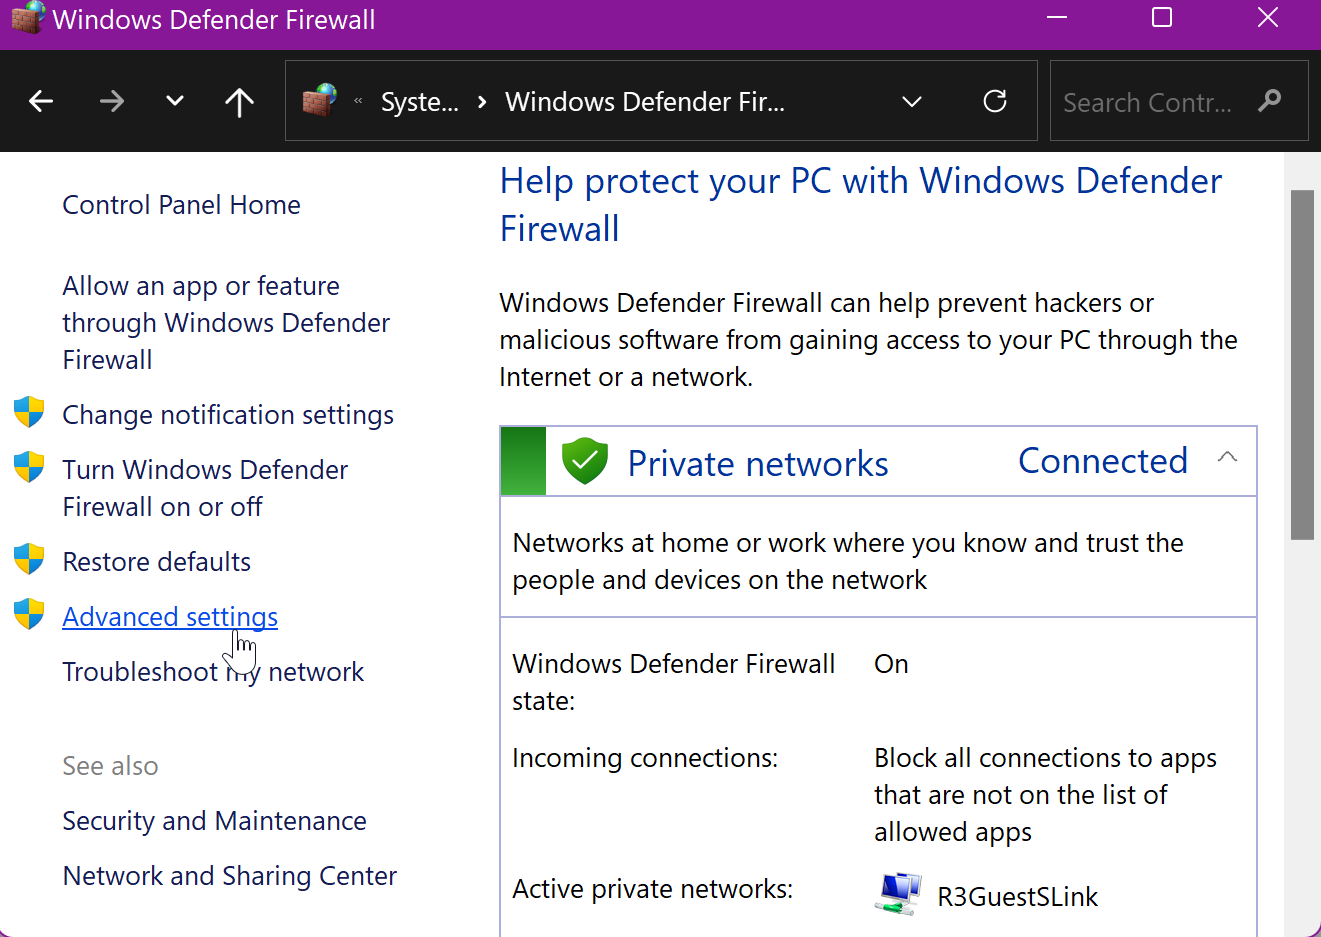Click Restore defaults link
The image size is (1321, 937).
coord(157,562)
